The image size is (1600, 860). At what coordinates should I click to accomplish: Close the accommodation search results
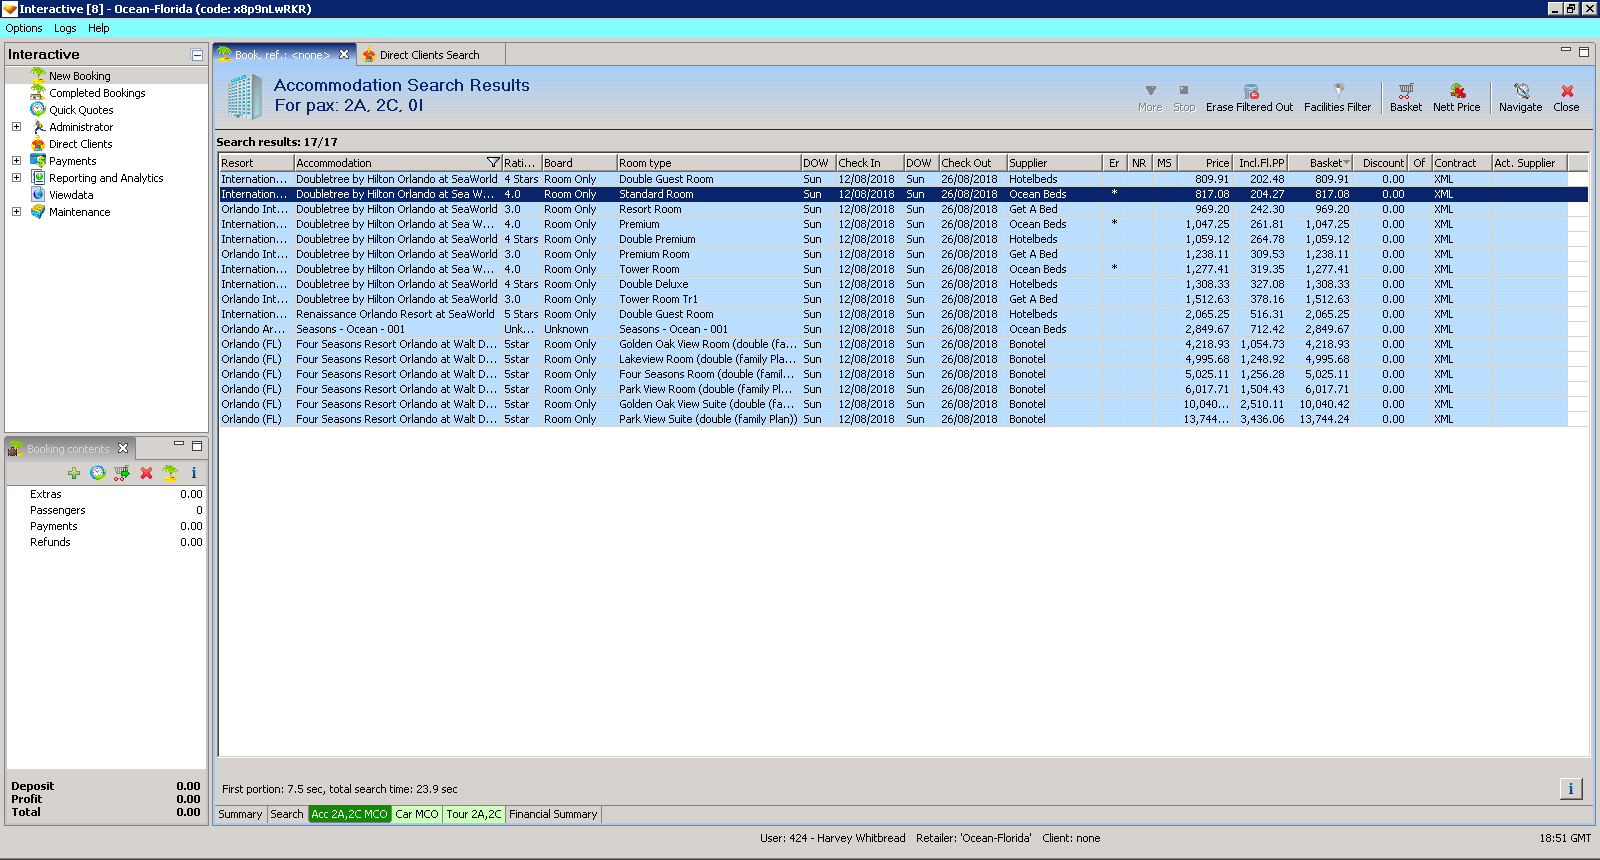pyautogui.click(x=1566, y=97)
